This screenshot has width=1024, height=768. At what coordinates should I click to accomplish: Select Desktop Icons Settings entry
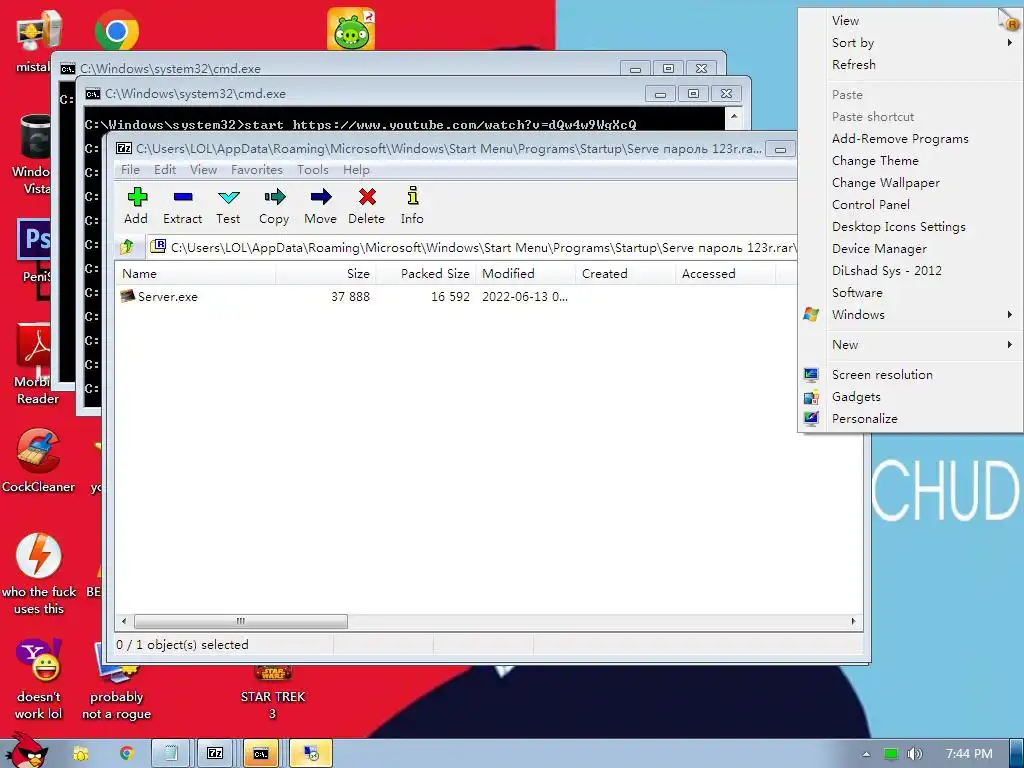coord(910,227)
